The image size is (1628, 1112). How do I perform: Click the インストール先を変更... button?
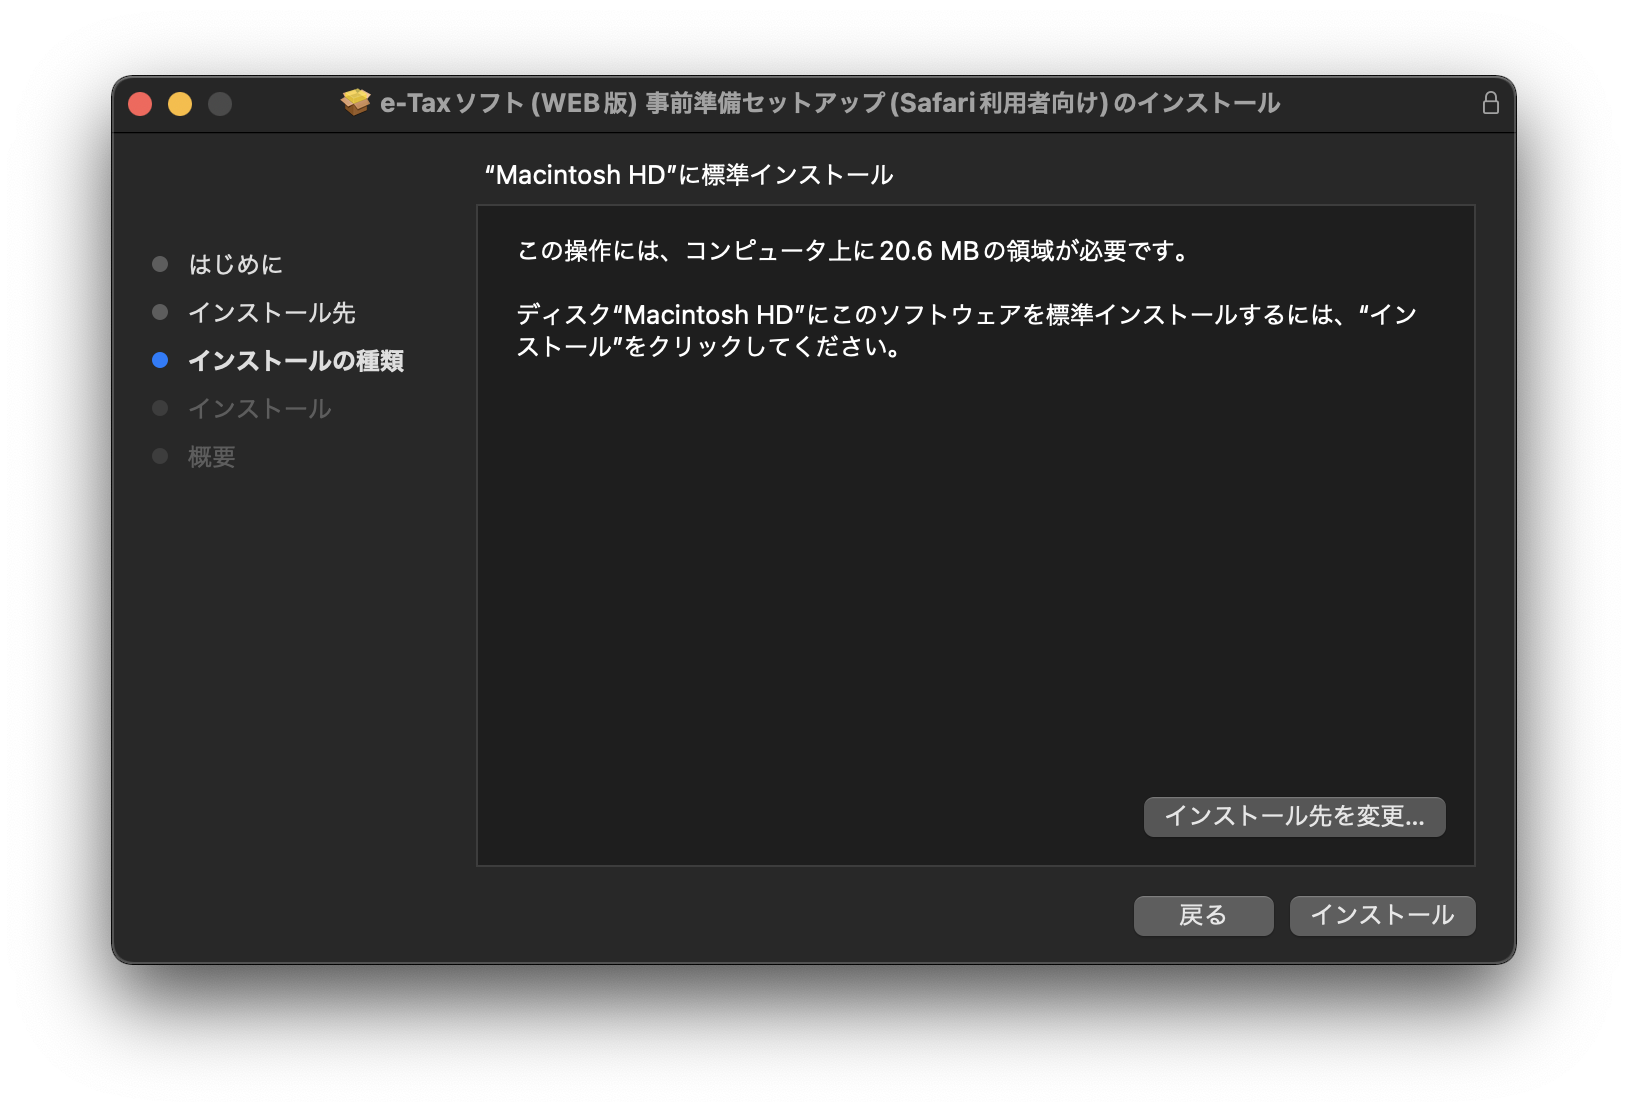coord(1294,816)
